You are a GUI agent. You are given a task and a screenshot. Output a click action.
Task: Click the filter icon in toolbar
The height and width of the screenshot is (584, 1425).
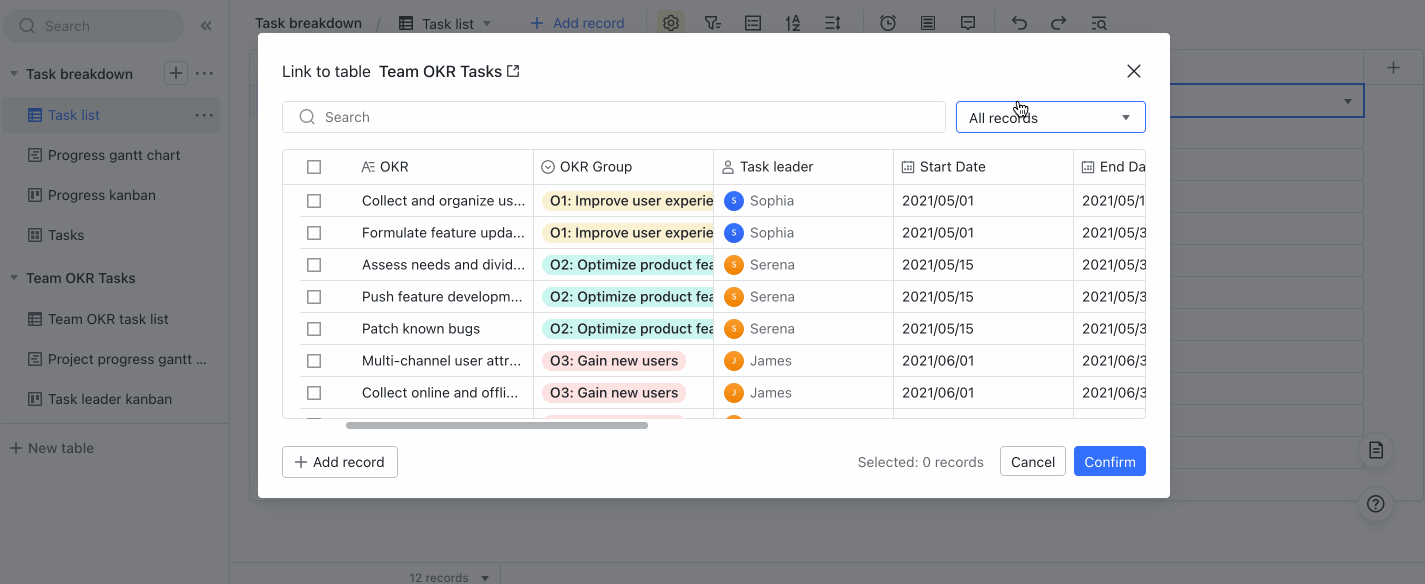point(712,23)
